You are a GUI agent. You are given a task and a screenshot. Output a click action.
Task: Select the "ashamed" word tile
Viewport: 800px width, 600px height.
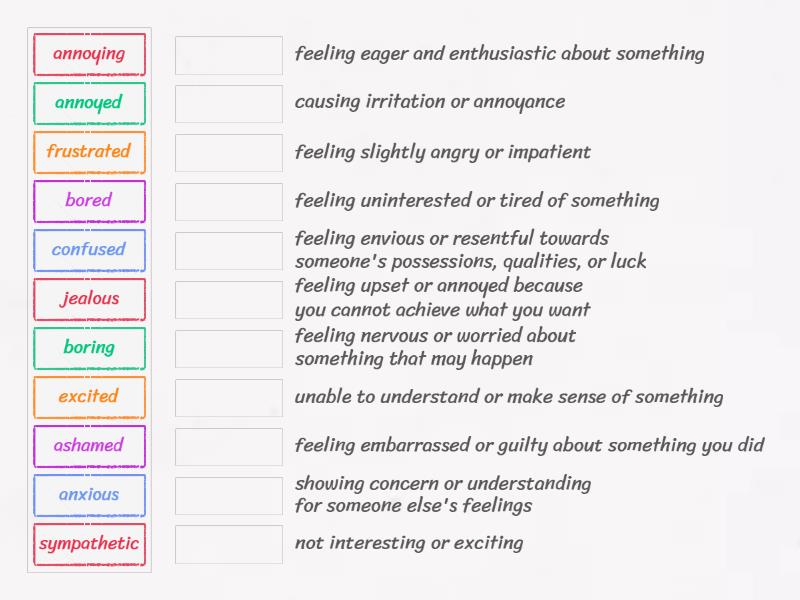pos(89,446)
